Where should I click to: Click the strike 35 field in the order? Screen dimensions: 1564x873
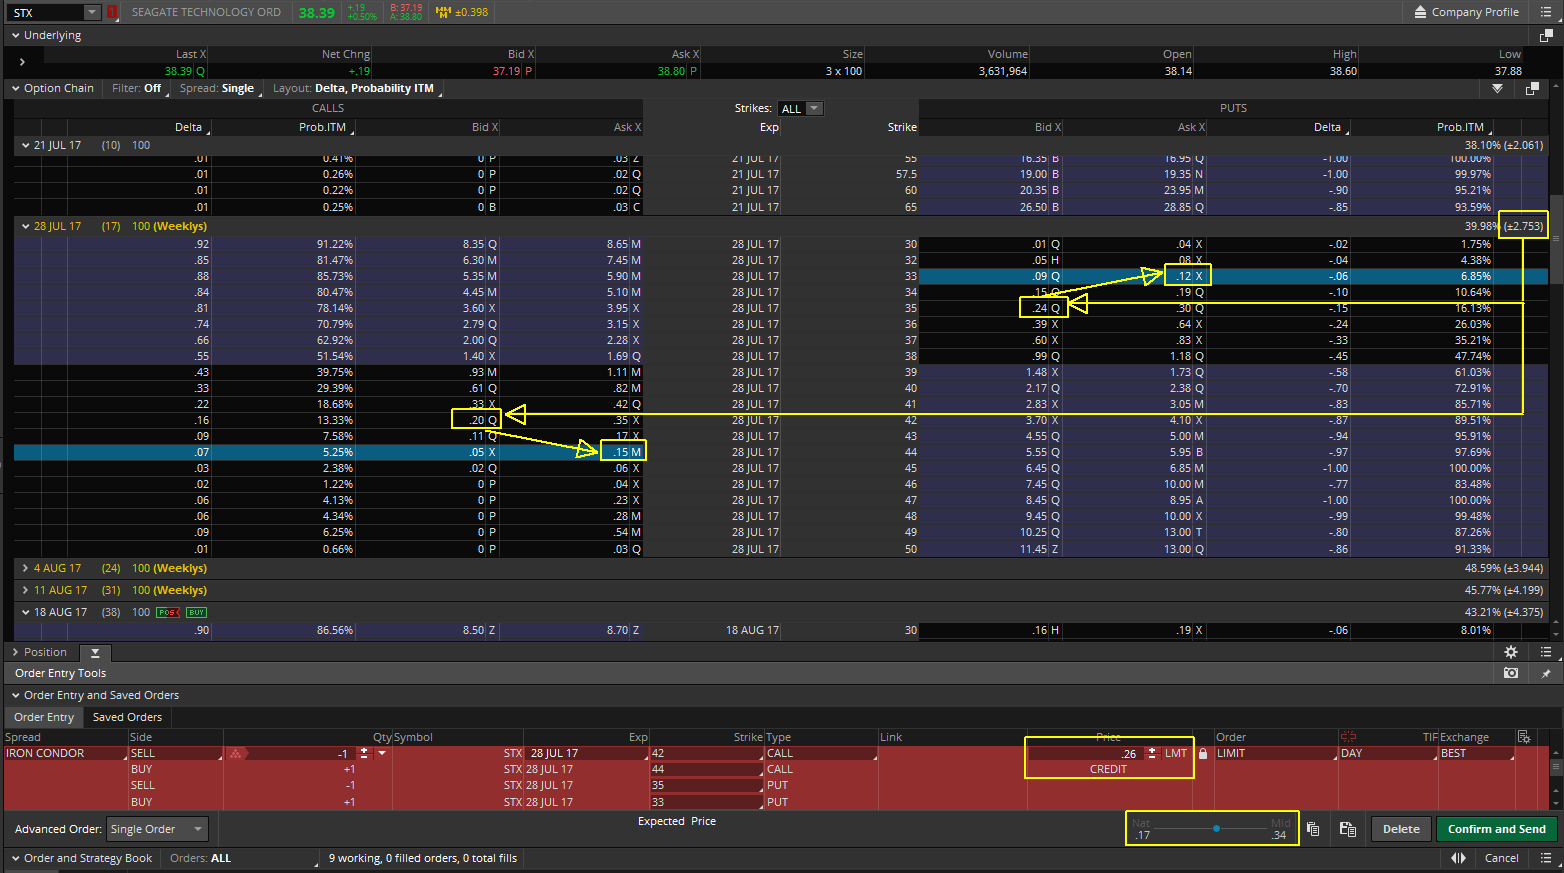tap(706, 785)
